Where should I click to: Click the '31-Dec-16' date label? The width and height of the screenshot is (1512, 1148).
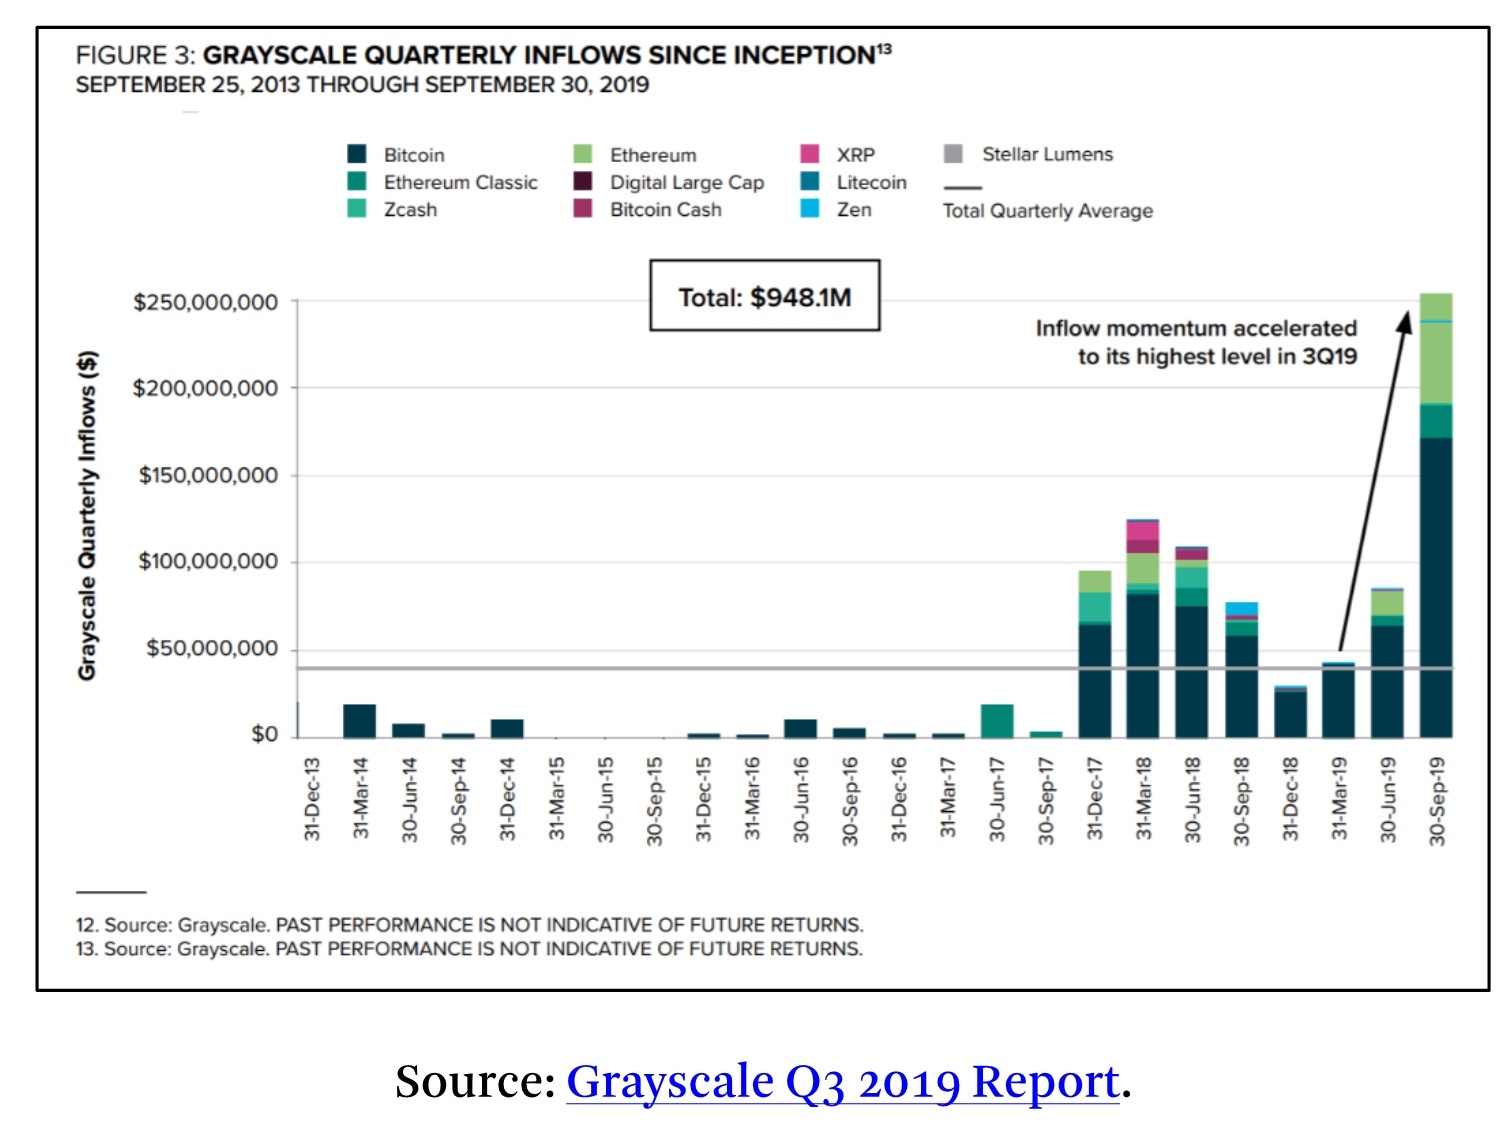899,799
